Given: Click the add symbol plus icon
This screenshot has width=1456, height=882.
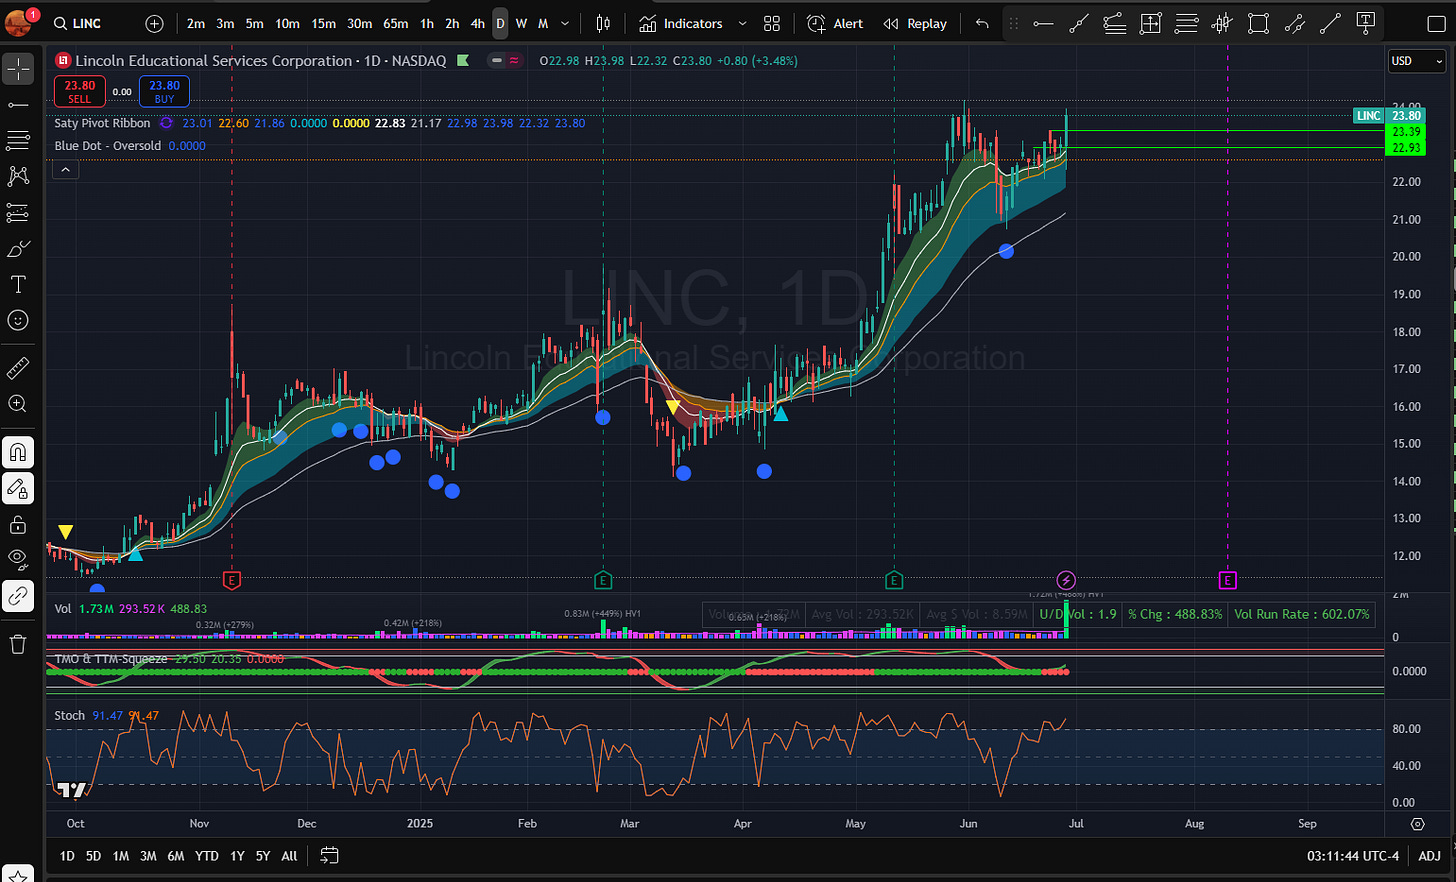Looking at the screenshot, I should pyautogui.click(x=154, y=23).
